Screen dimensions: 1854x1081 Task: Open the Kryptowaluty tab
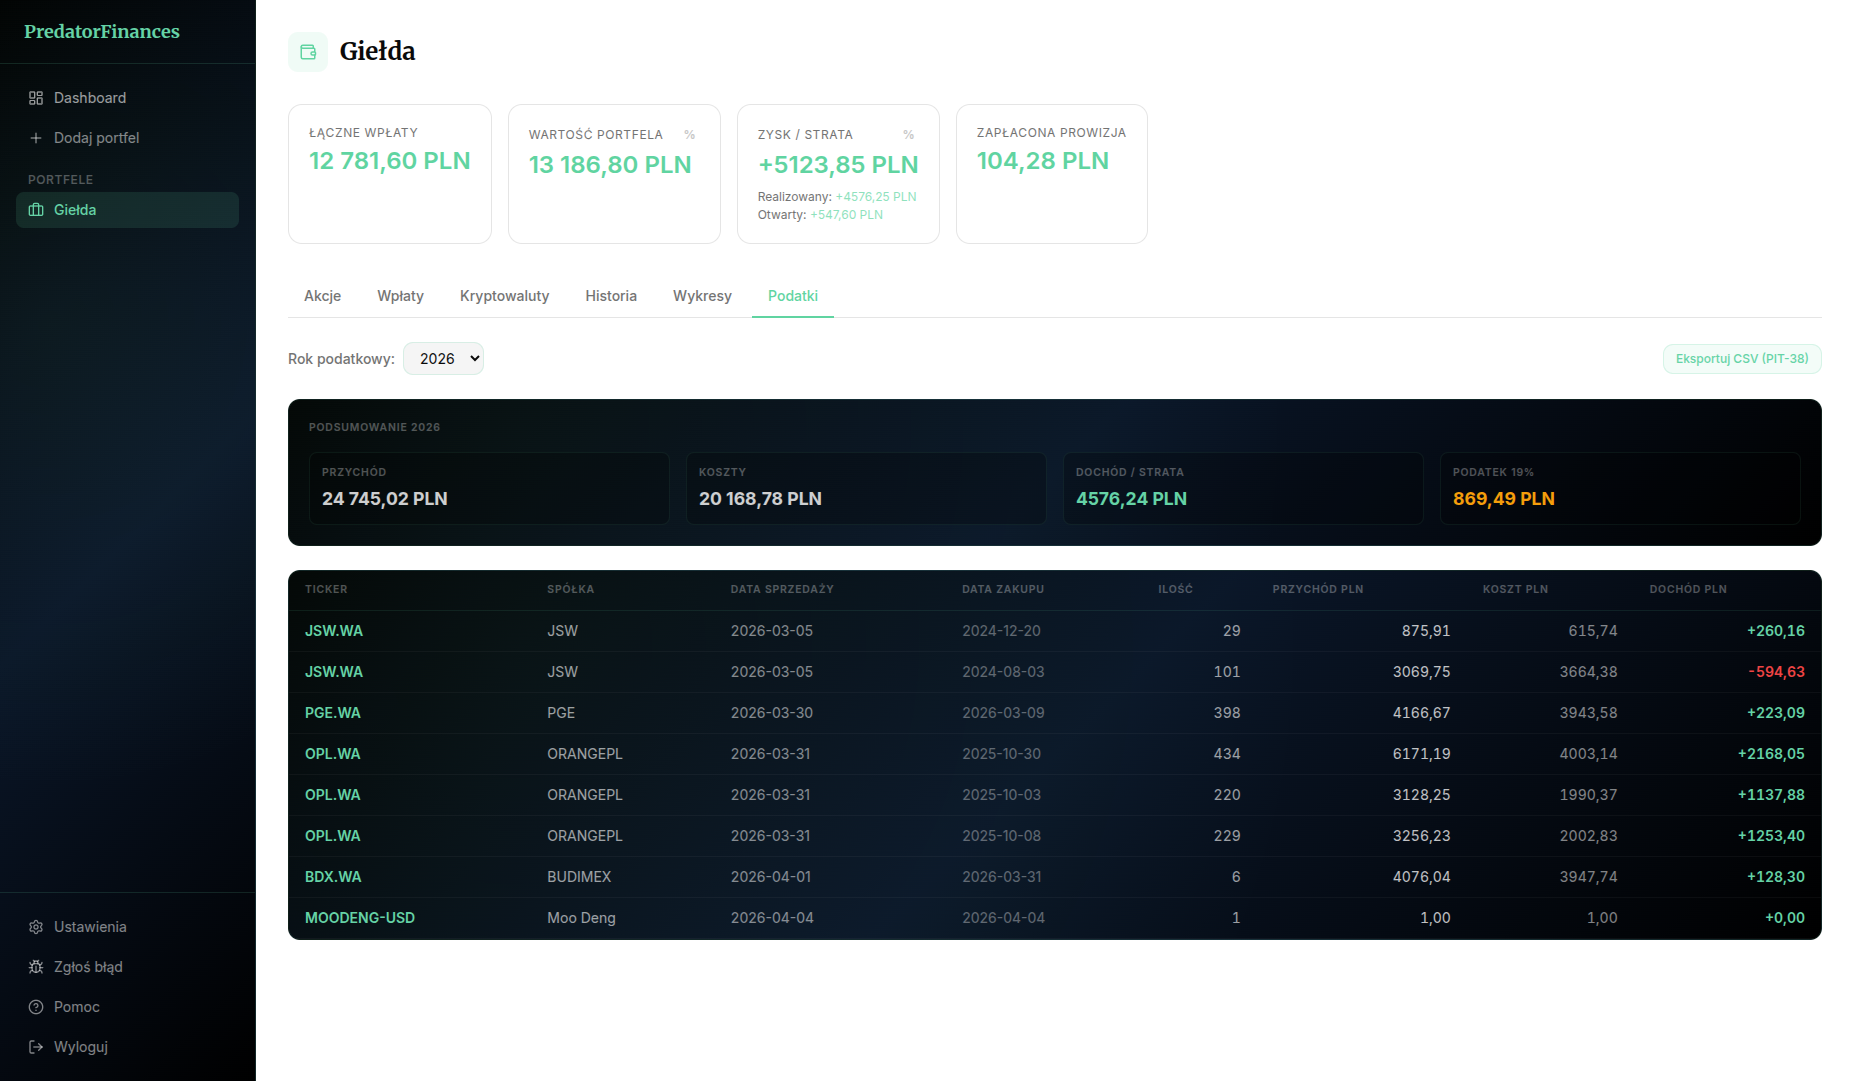pyautogui.click(x=504, y=296)
